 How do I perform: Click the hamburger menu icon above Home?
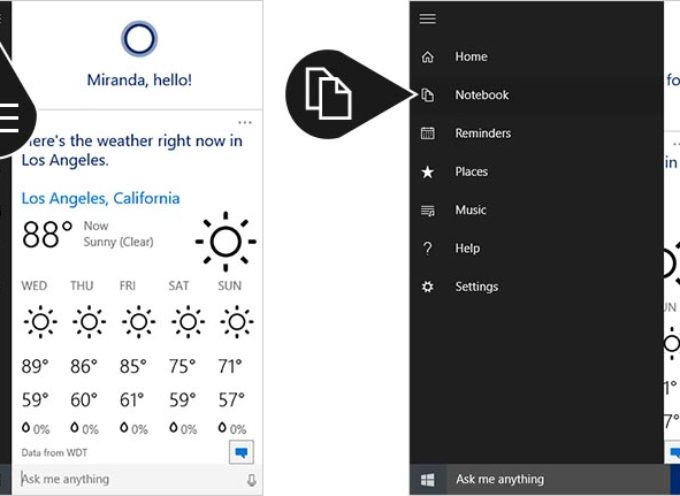click(428, 18)
